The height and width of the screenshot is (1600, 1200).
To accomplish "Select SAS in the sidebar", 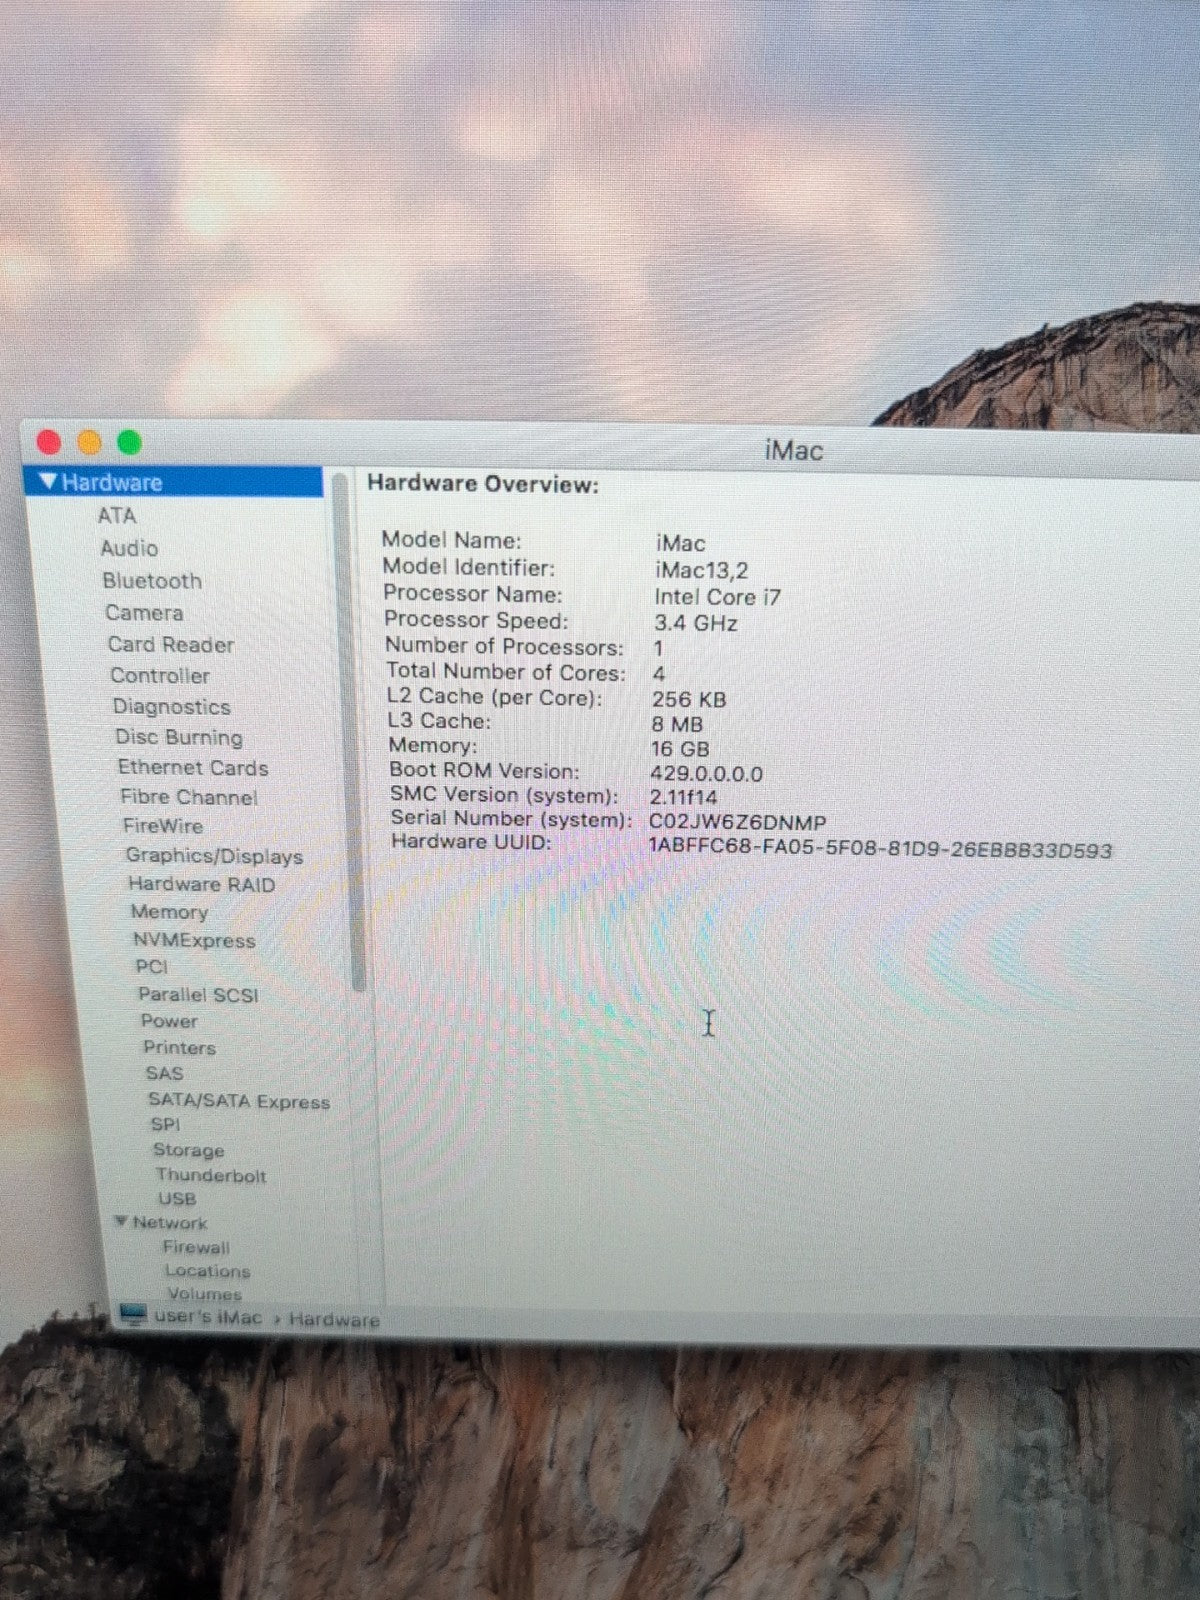I will (x=165, y=1074).
